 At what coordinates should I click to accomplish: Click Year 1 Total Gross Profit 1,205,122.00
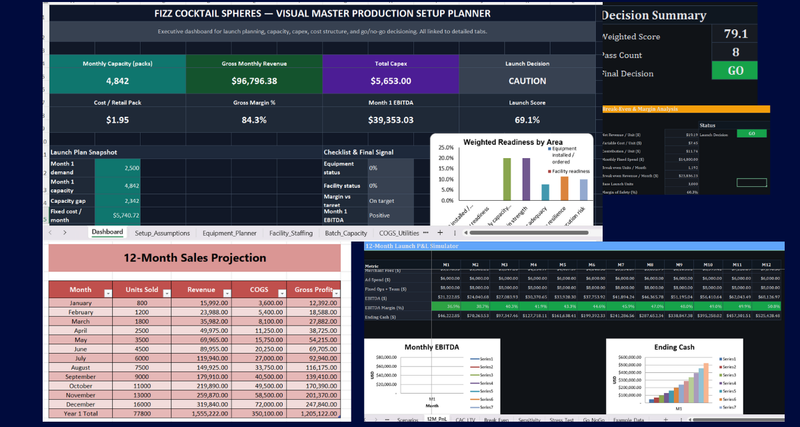(313, 413)
